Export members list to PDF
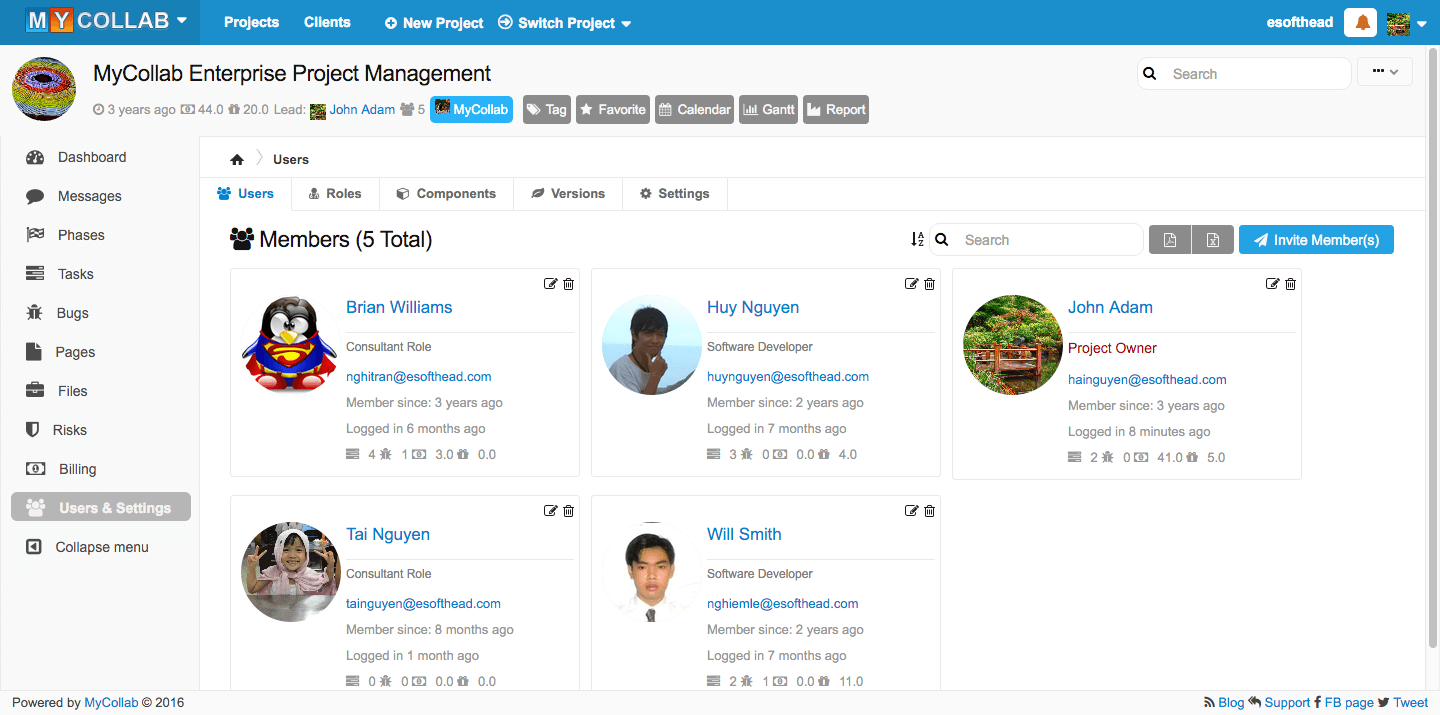 (1170, 240)
